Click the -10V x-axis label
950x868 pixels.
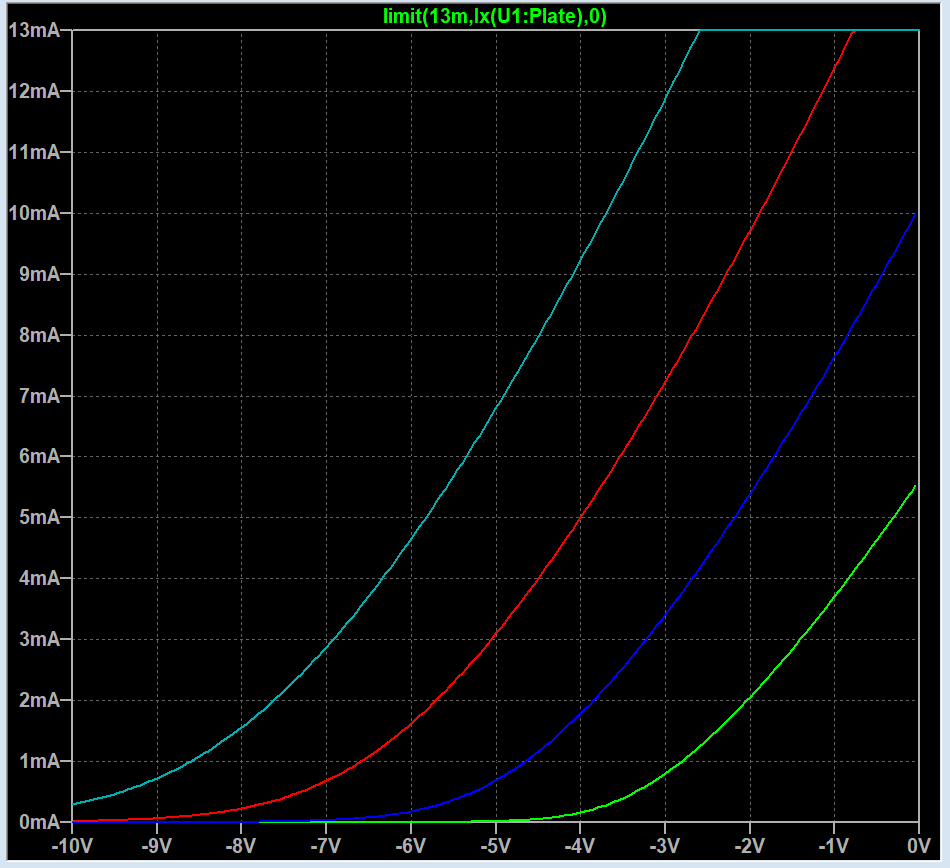(x=72, y=846)
